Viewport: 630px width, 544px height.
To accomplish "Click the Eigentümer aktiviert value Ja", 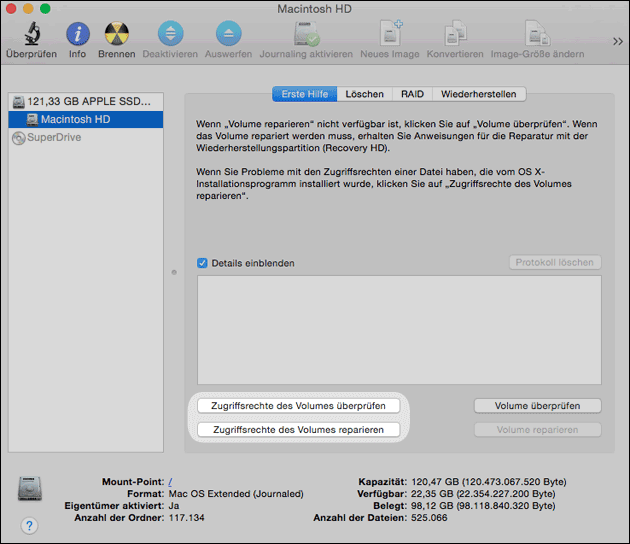I will pyautogui.click(x=174, y=506).
